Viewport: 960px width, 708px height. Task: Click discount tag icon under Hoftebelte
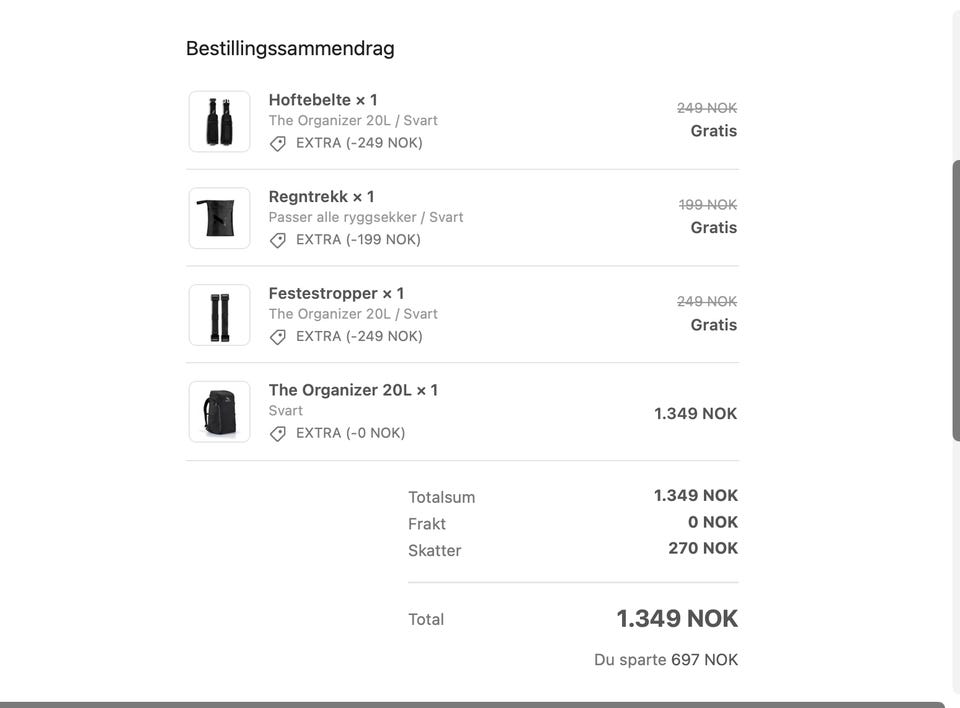click(278, 143)
